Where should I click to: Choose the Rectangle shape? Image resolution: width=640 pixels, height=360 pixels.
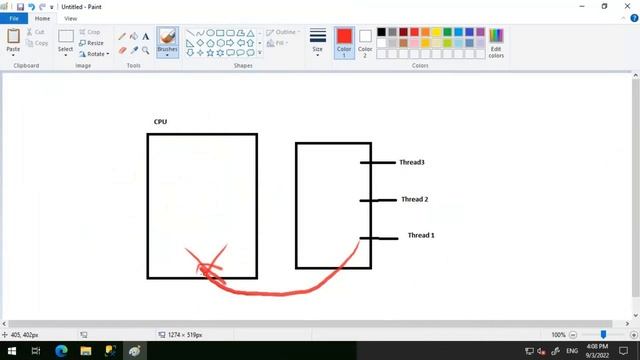click(220, 33)
